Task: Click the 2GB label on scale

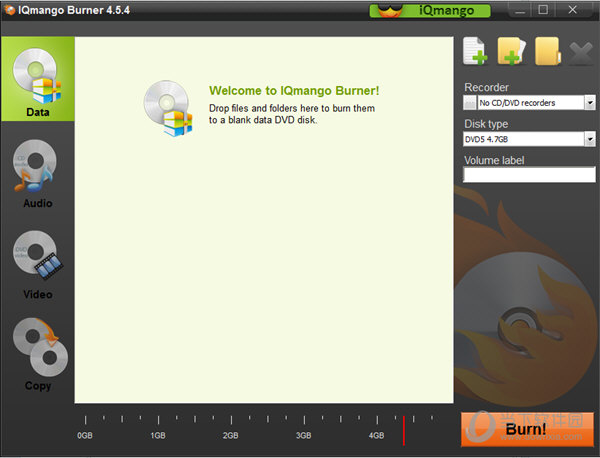Action: point(231,435)
